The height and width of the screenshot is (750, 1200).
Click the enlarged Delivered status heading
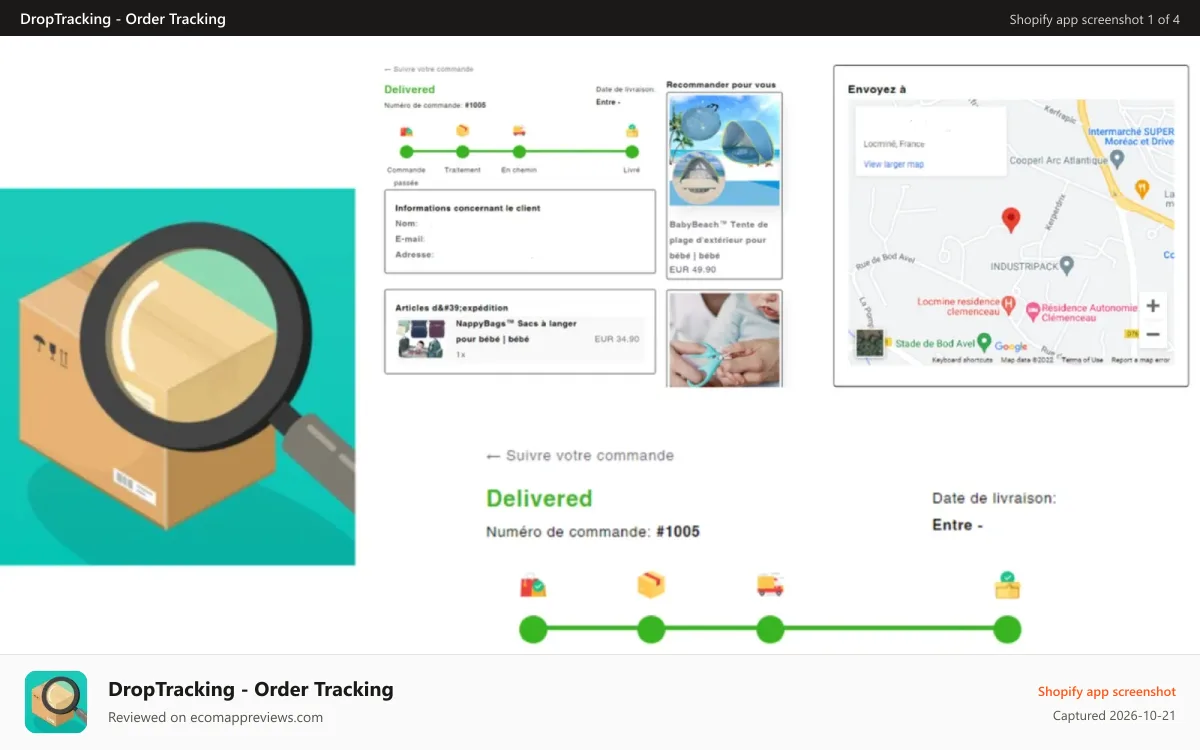tap(539, 498)
